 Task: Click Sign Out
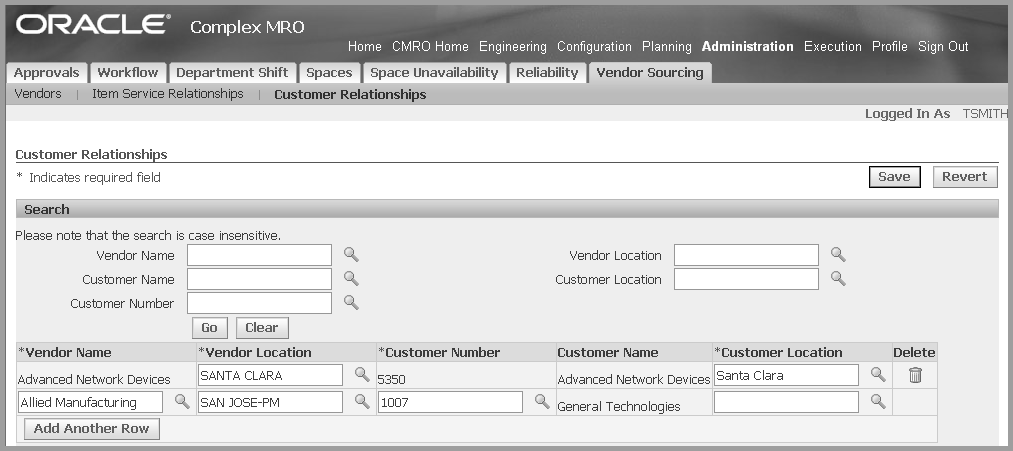click(x=943, y=47)
